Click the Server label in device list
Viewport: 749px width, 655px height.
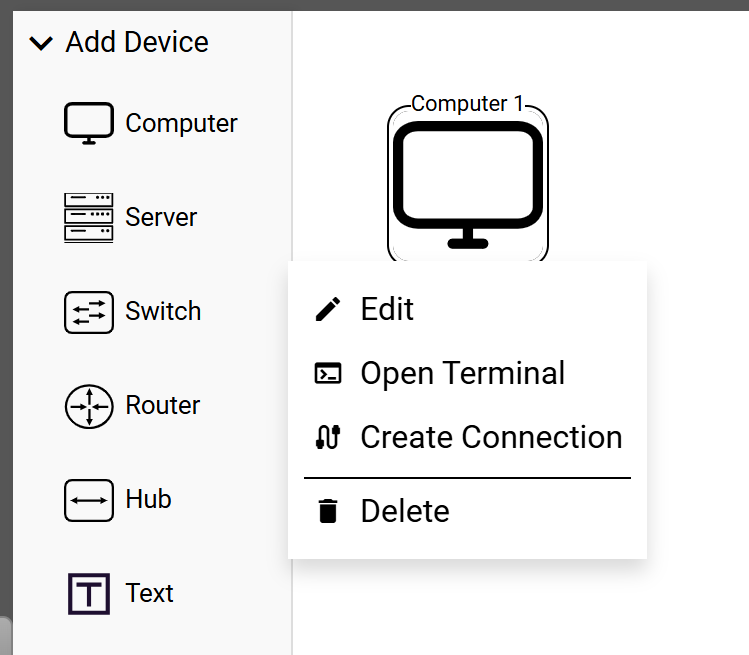click(161, 217)
